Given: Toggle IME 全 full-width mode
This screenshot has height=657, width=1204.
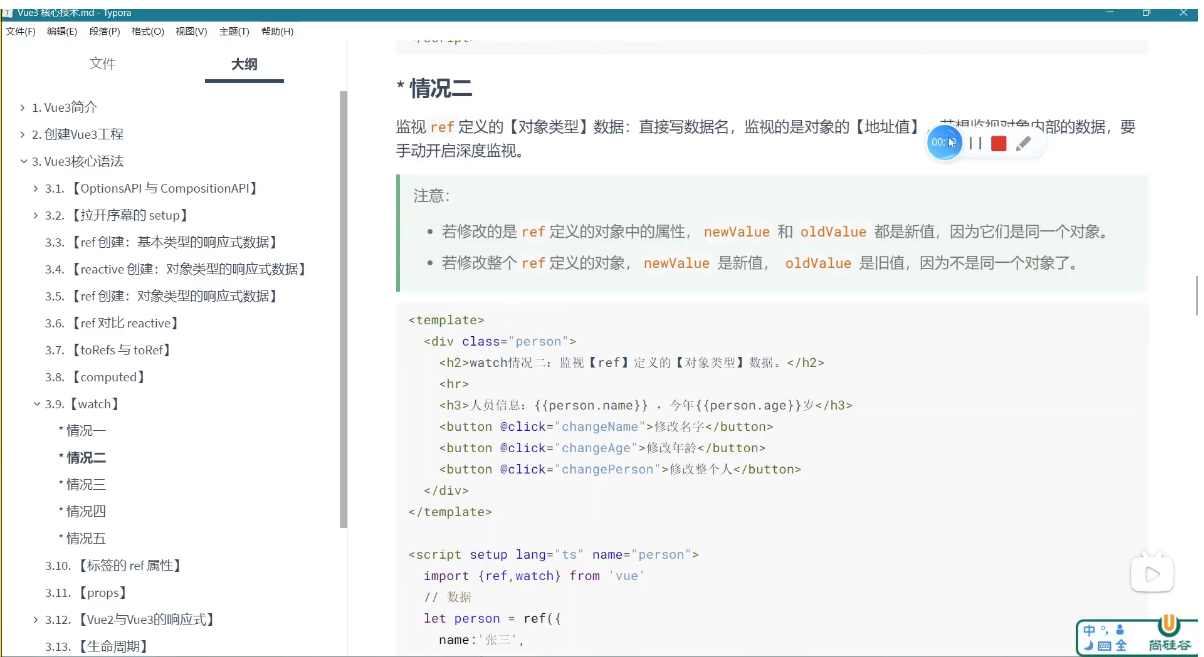Looking at the screenshot, I should [1121, 646].
